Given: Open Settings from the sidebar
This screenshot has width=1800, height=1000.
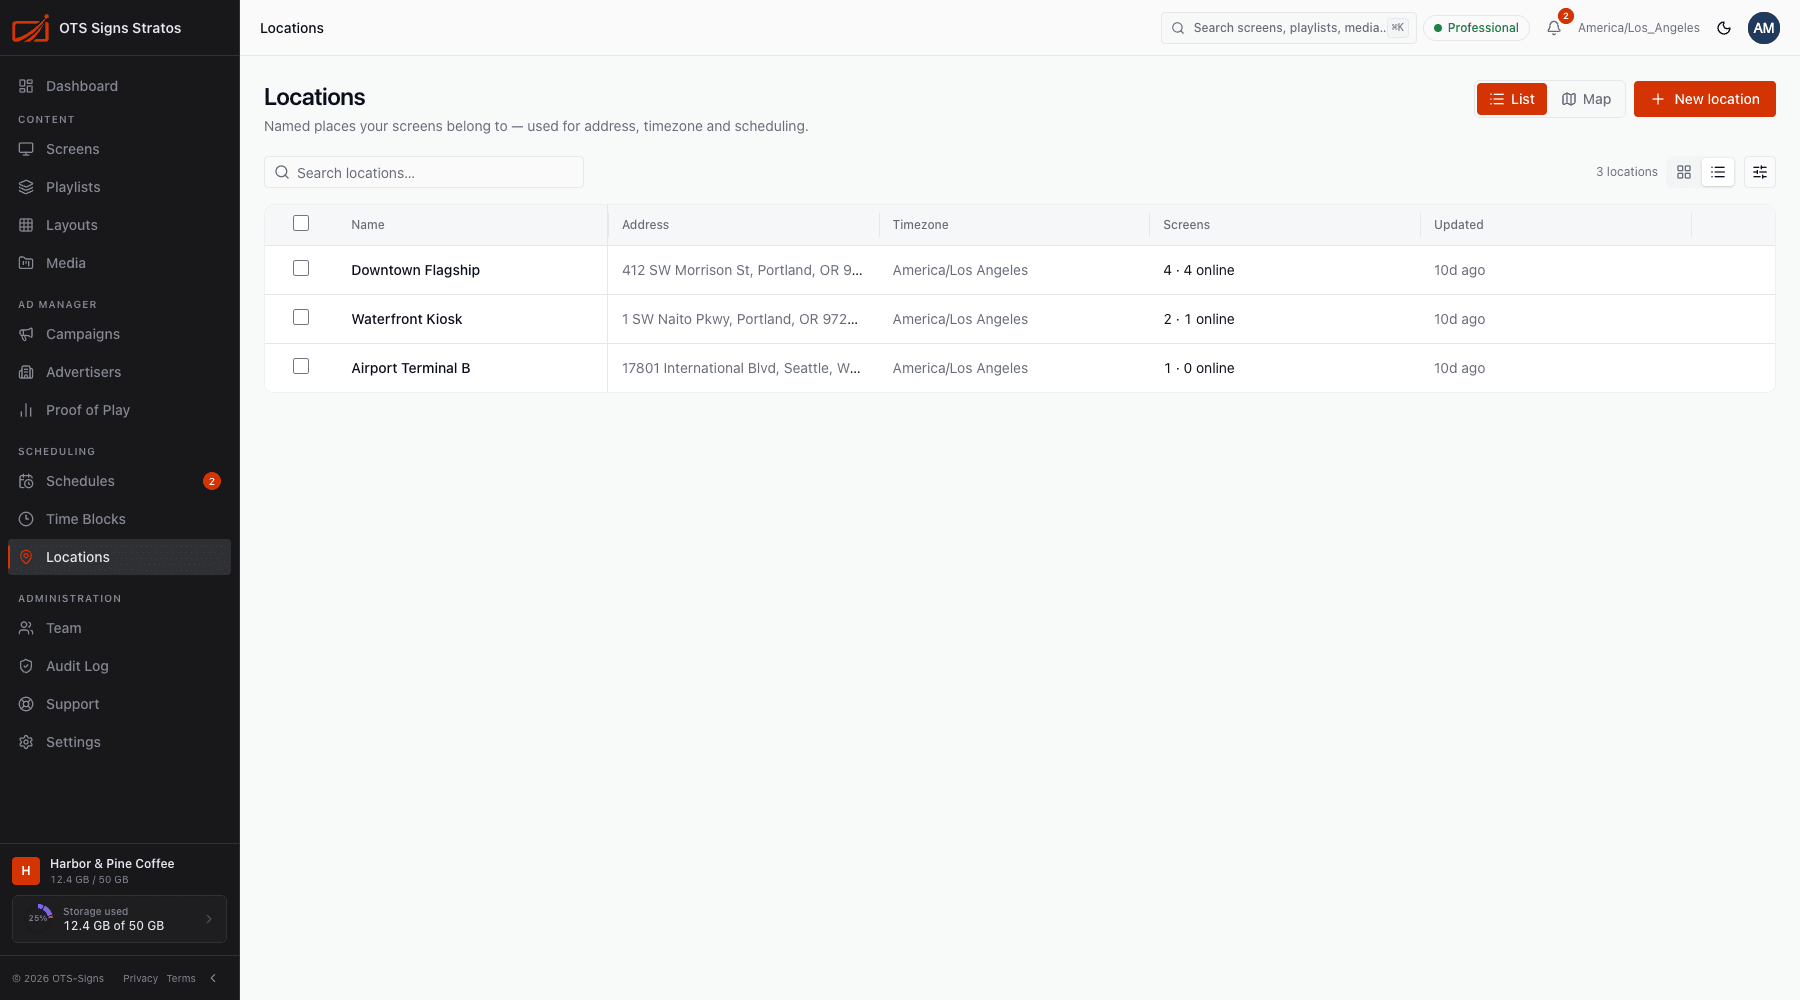Looking at the screenshot, I should [119, 742].
